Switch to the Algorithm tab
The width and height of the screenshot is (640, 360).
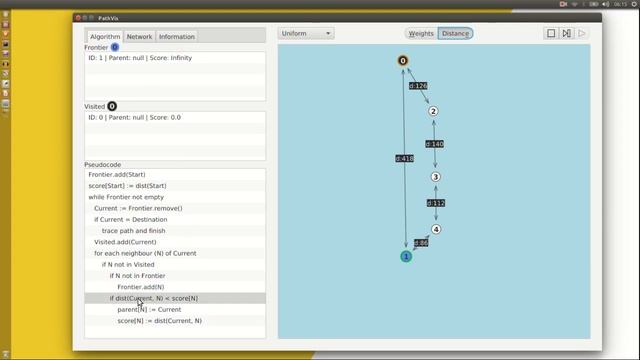pos(105,37)
